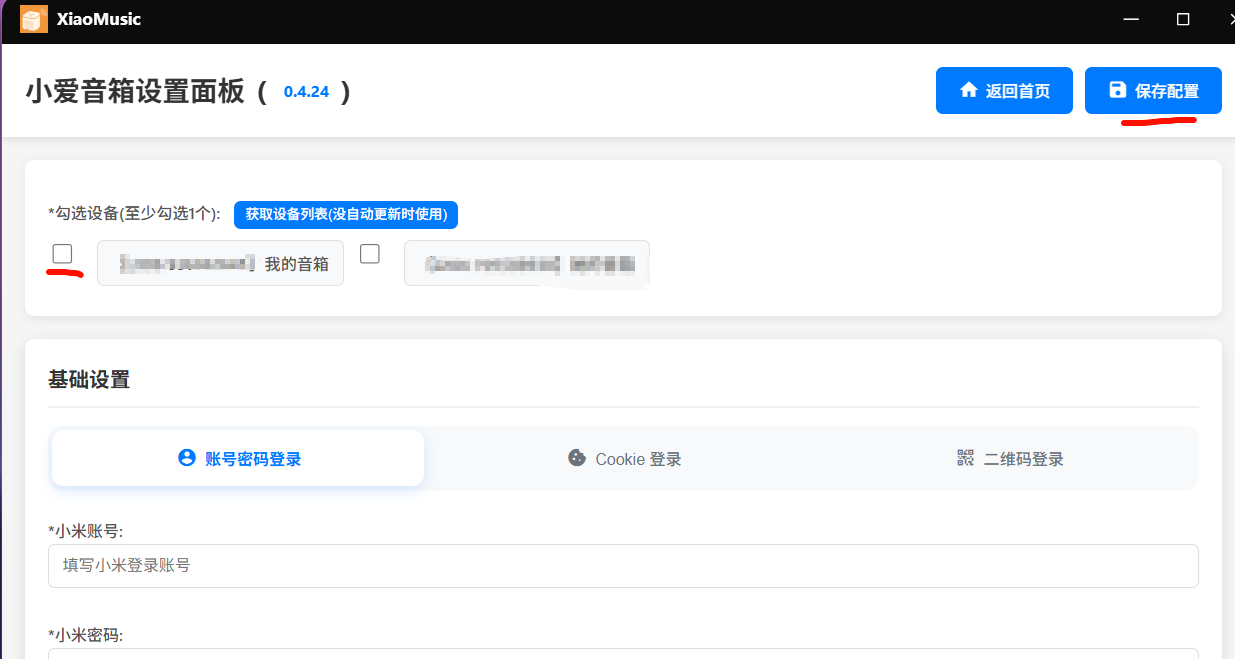Click the 返回首页 button

pos(1004,91)
